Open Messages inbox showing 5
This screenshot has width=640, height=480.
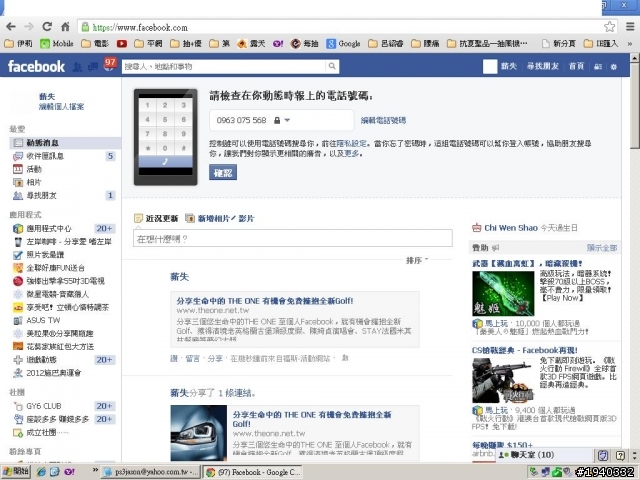tap(64, 156)
